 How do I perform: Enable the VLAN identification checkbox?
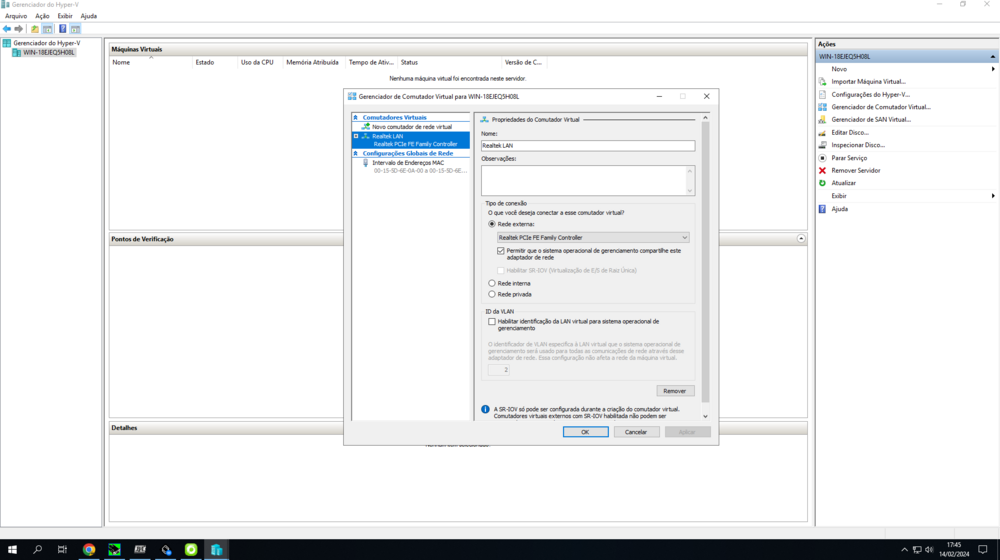pos(492,322)
